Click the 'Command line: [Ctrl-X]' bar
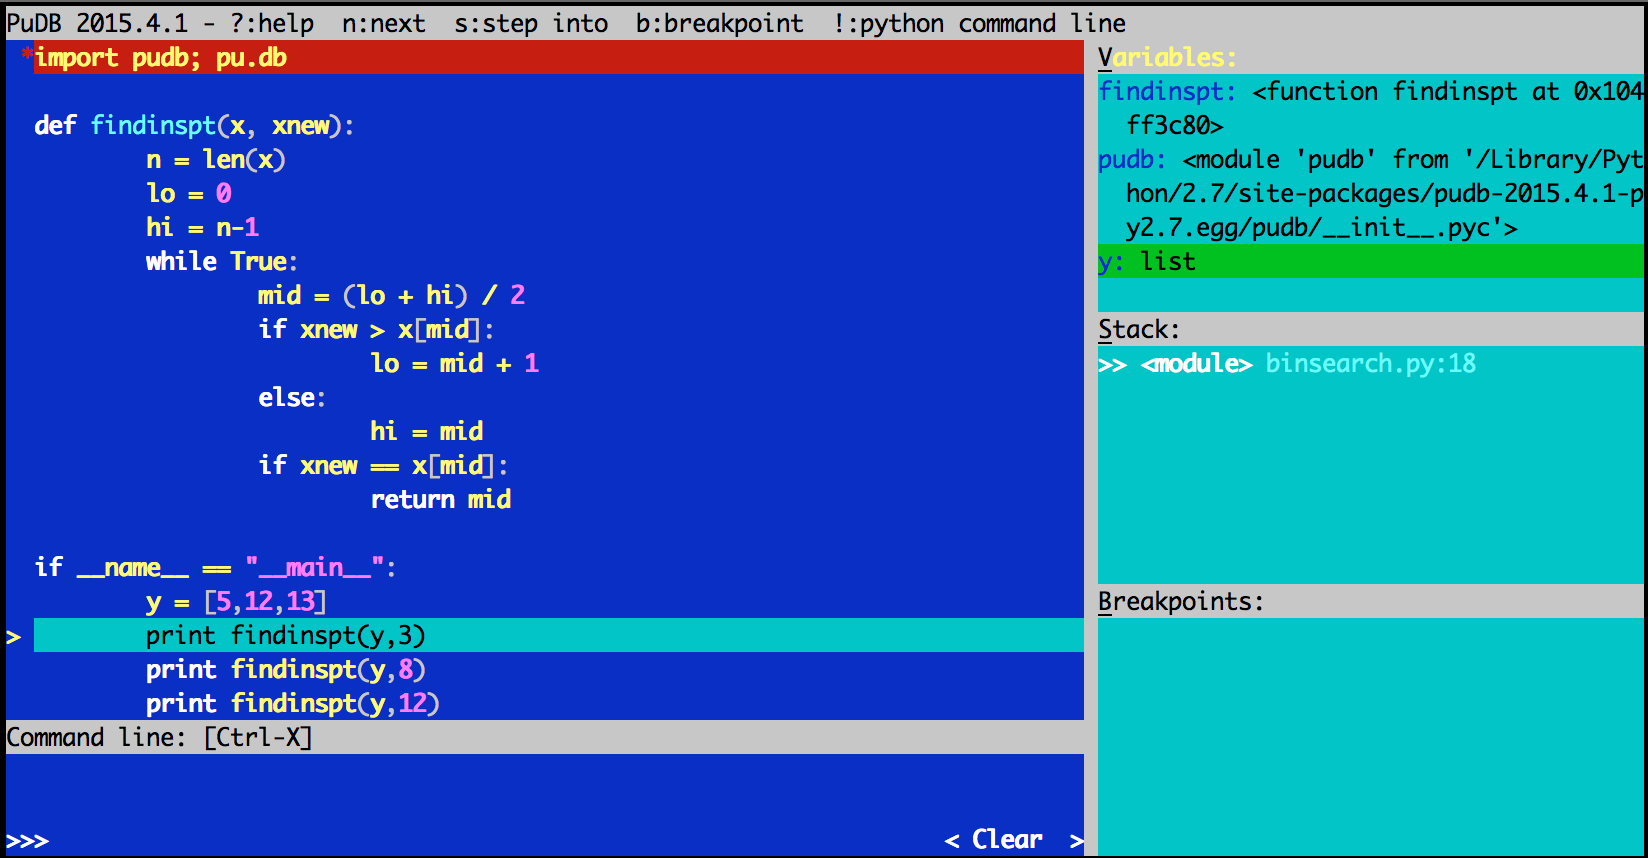The width and height of the screenshot is (1648, 858). [x=545, y=737]
